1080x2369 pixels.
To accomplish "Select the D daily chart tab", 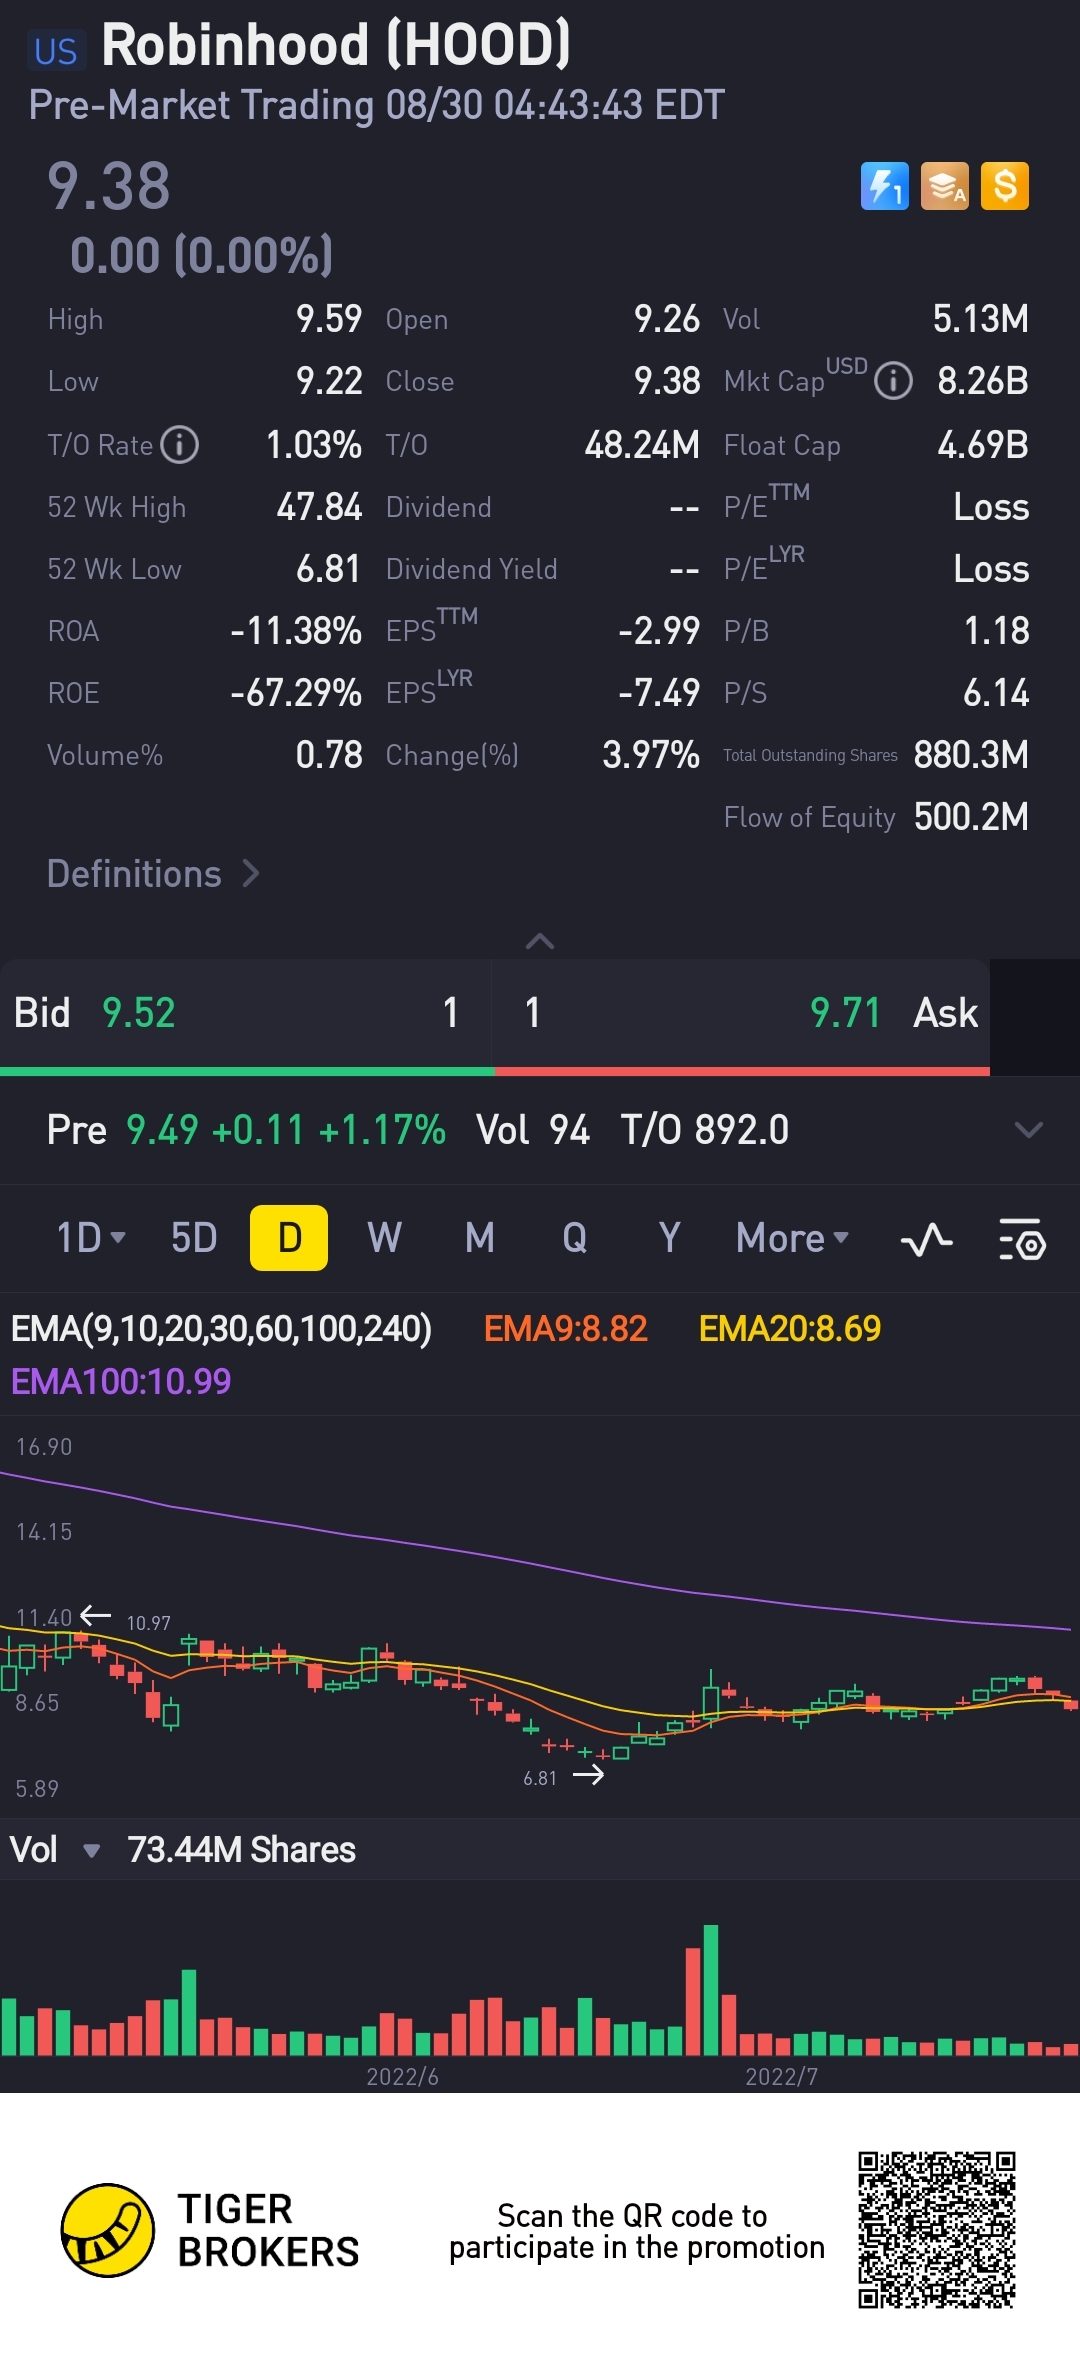I will point(289,1238).
